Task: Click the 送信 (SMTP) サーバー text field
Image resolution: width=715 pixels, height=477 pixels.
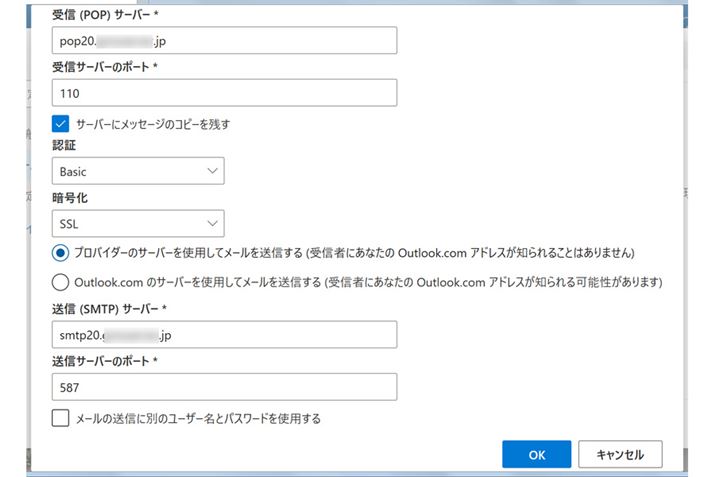Action: coord(224,335)
